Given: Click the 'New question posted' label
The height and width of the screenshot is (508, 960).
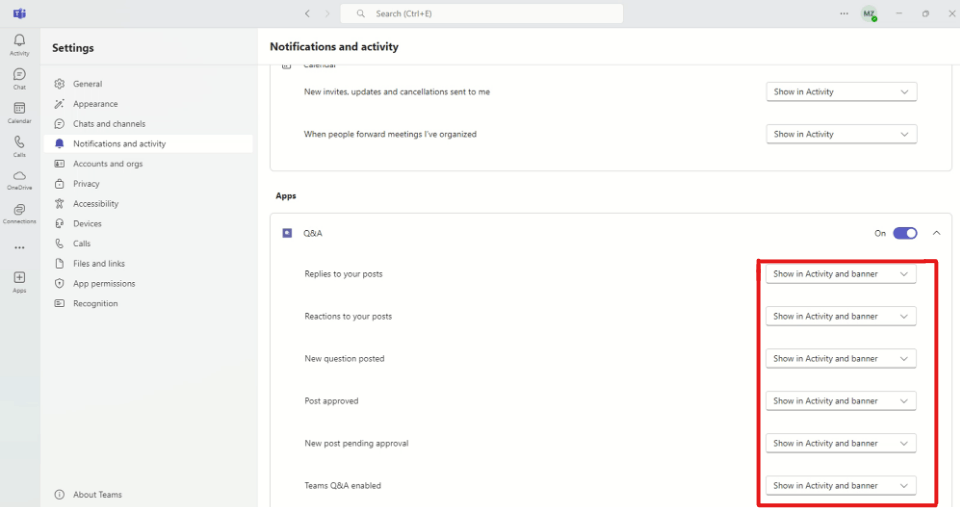Looking at the screenshot, I should point(345,359).
